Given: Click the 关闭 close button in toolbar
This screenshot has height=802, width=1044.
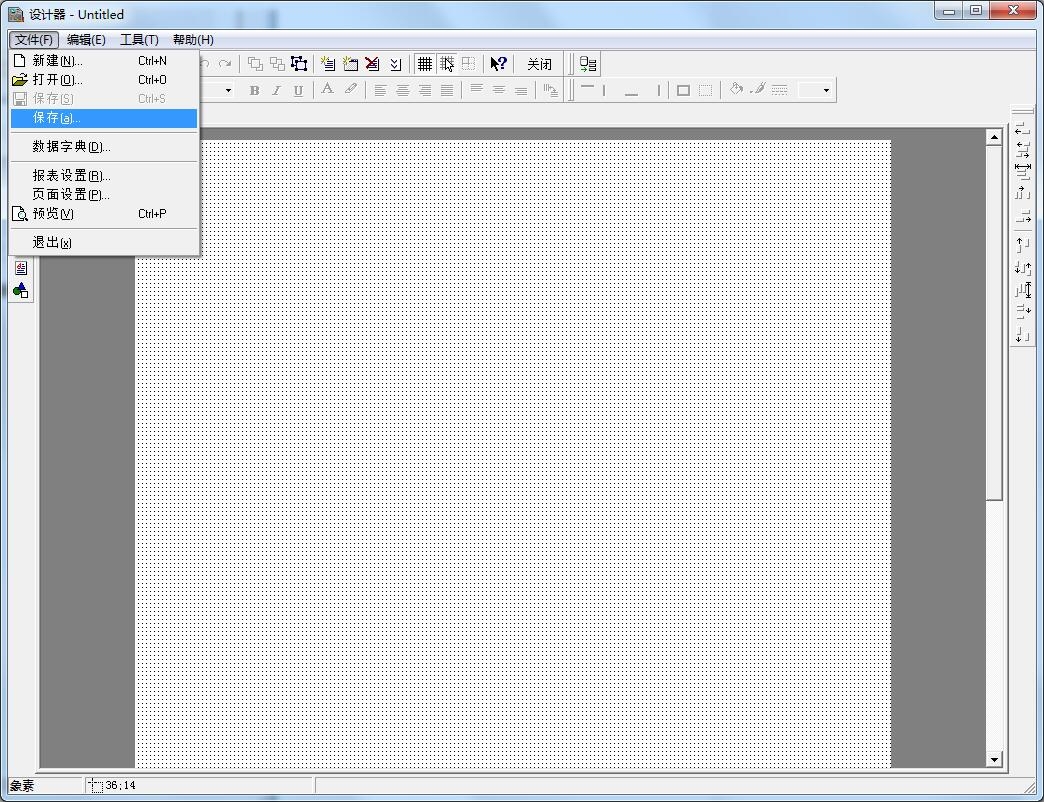Looking at the screenshot, I should coord(539,64).
